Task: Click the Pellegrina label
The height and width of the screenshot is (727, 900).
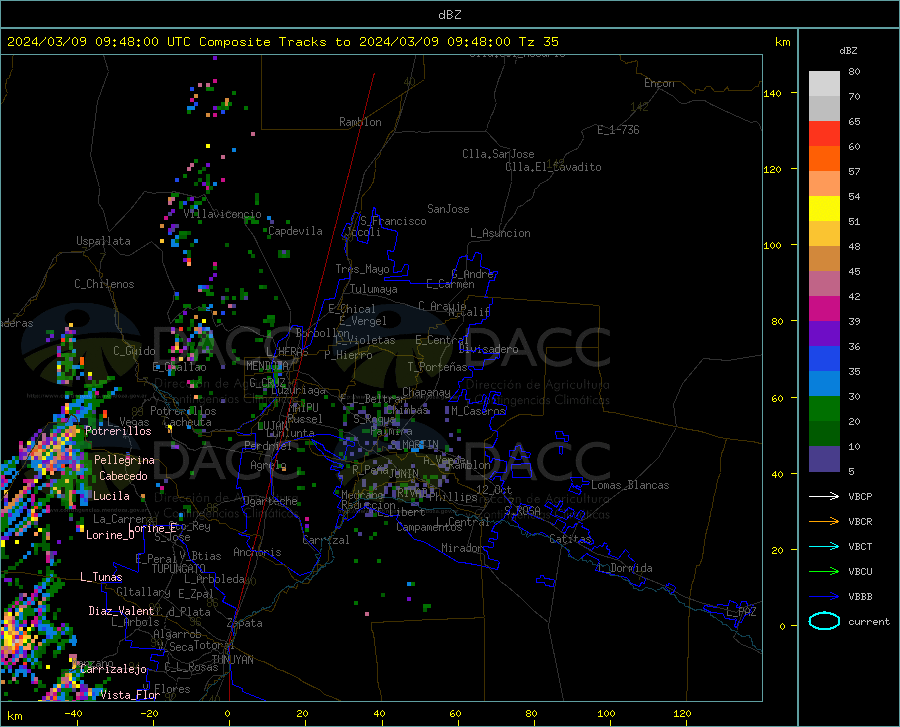Action: (125, 460)
